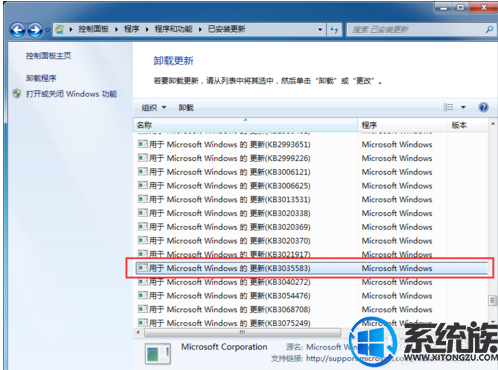Click the update icon of KB3035583

coord(143,268)
